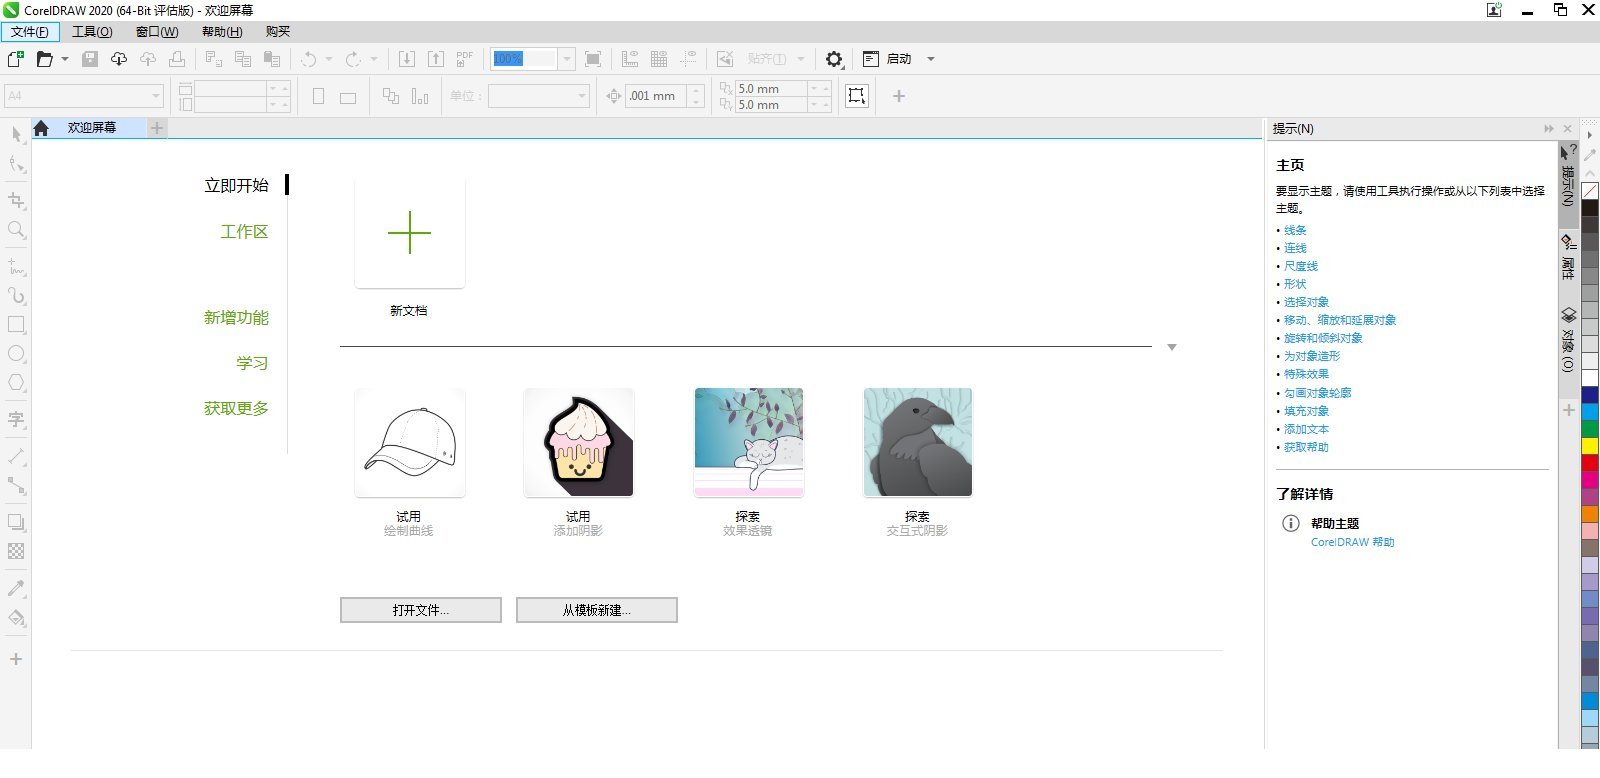Open the 工具(O) menu
1600x778 pixels.
pyautogui.click(x=92, y=32)
